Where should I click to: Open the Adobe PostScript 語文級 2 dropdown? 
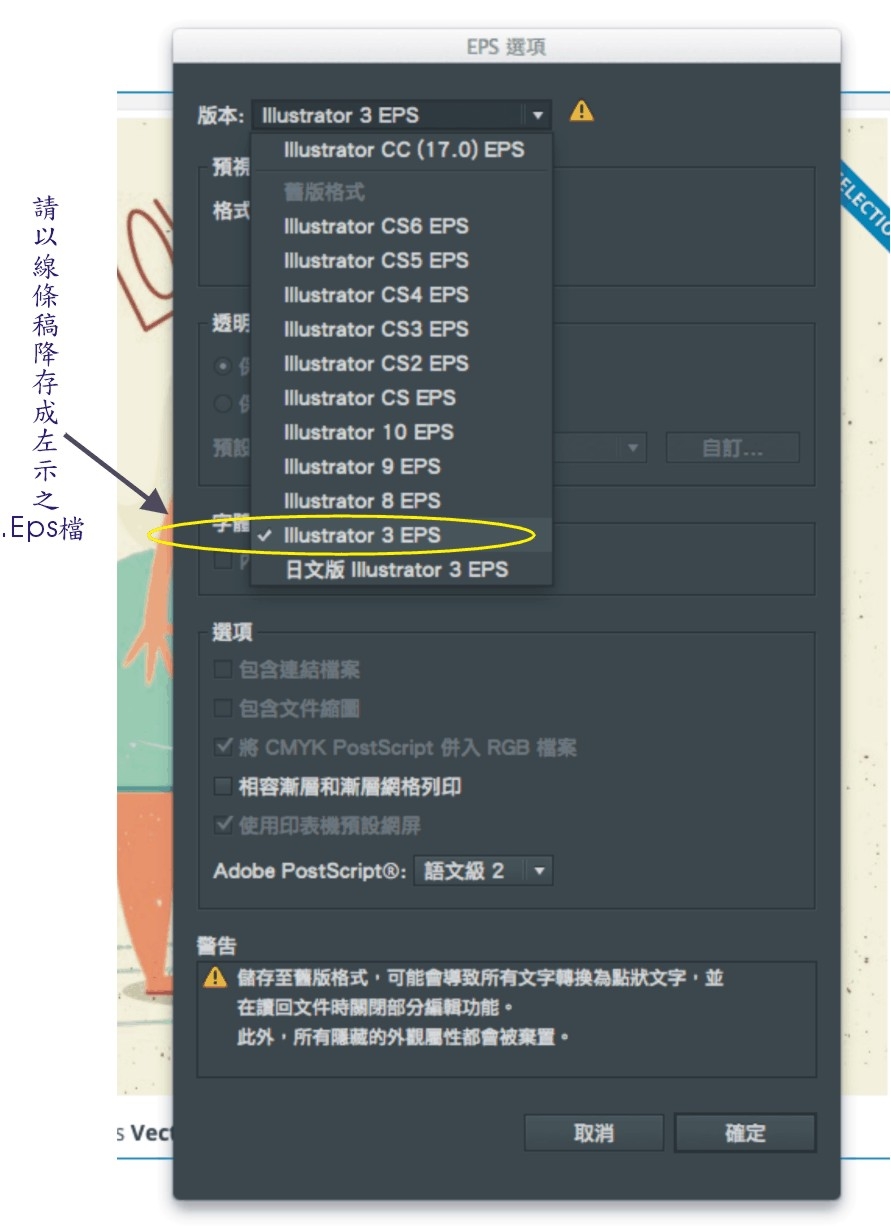(483, 871)
